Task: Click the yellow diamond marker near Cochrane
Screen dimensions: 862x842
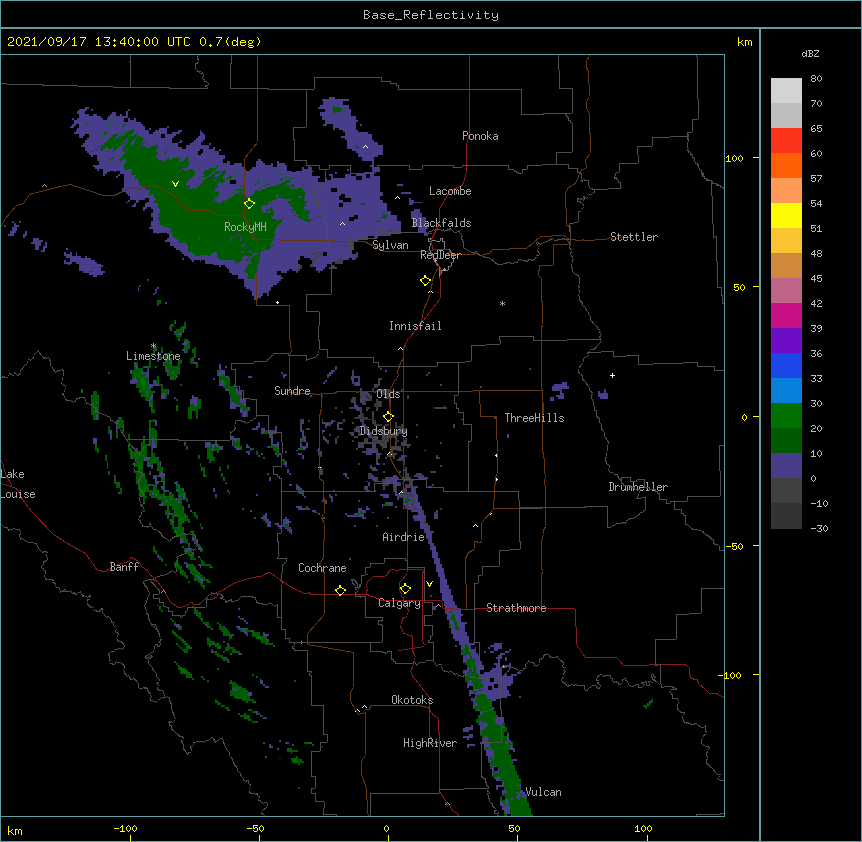Action: tap(340, 590)
